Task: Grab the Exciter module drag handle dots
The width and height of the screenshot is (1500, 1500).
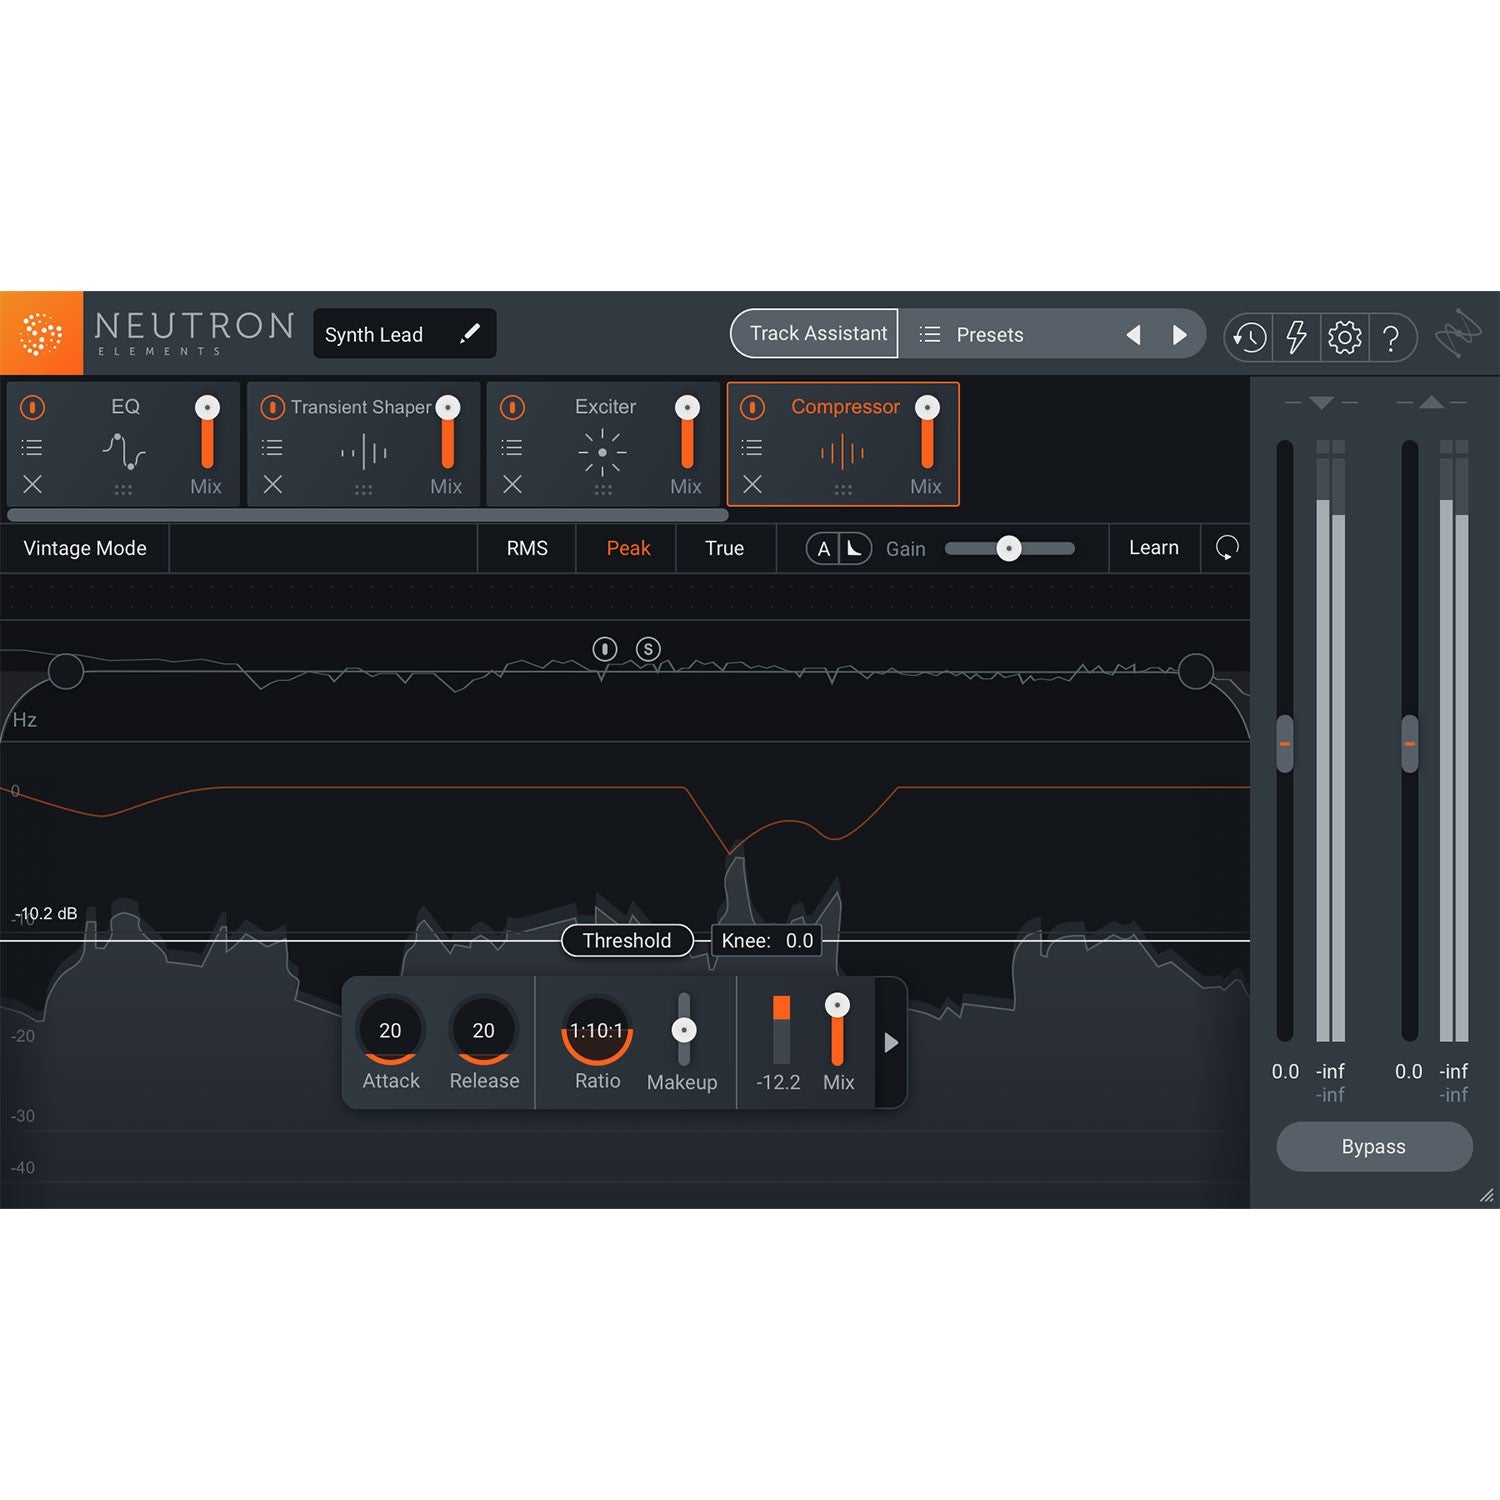Action: click(x=603, y=490)
